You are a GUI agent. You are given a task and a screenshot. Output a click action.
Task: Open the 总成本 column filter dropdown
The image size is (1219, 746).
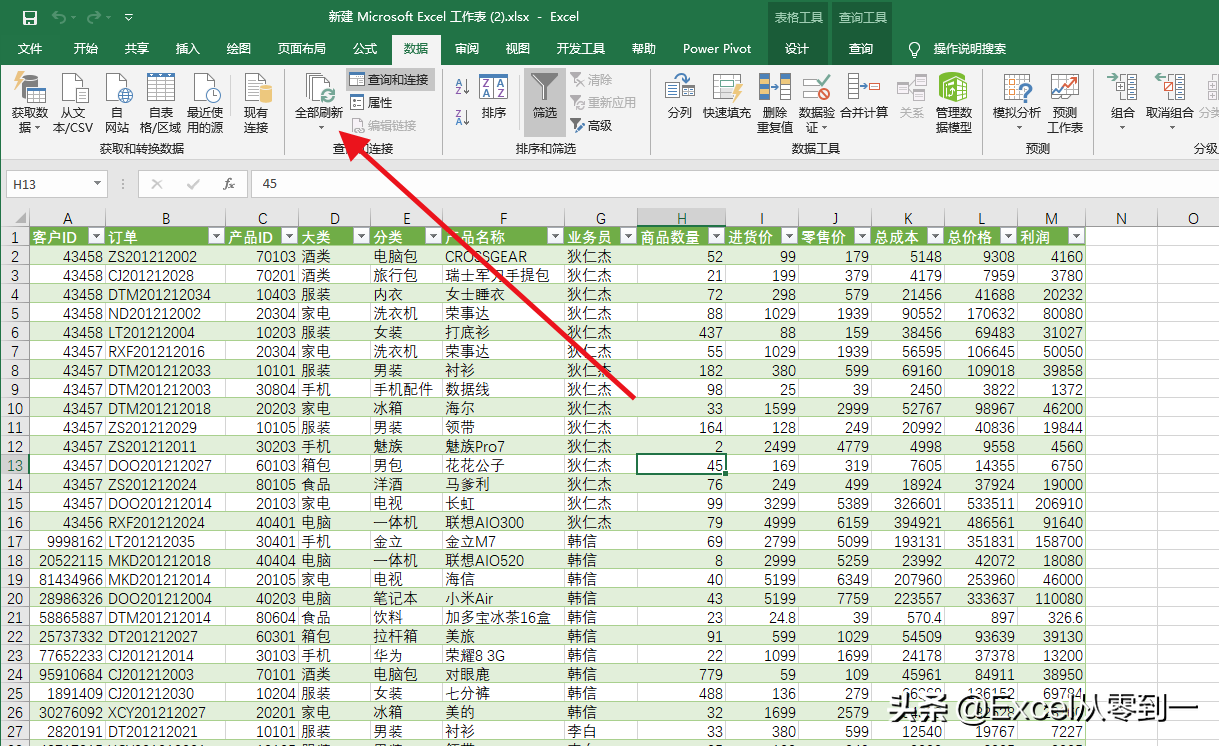click(x=934, y=236)
